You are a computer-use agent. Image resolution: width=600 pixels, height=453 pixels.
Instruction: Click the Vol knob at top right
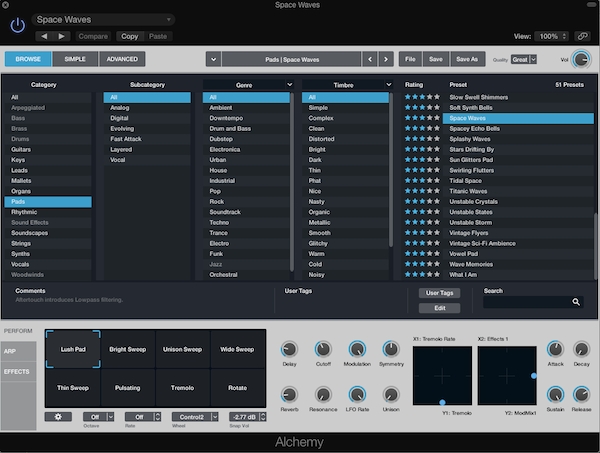(581, 59)
